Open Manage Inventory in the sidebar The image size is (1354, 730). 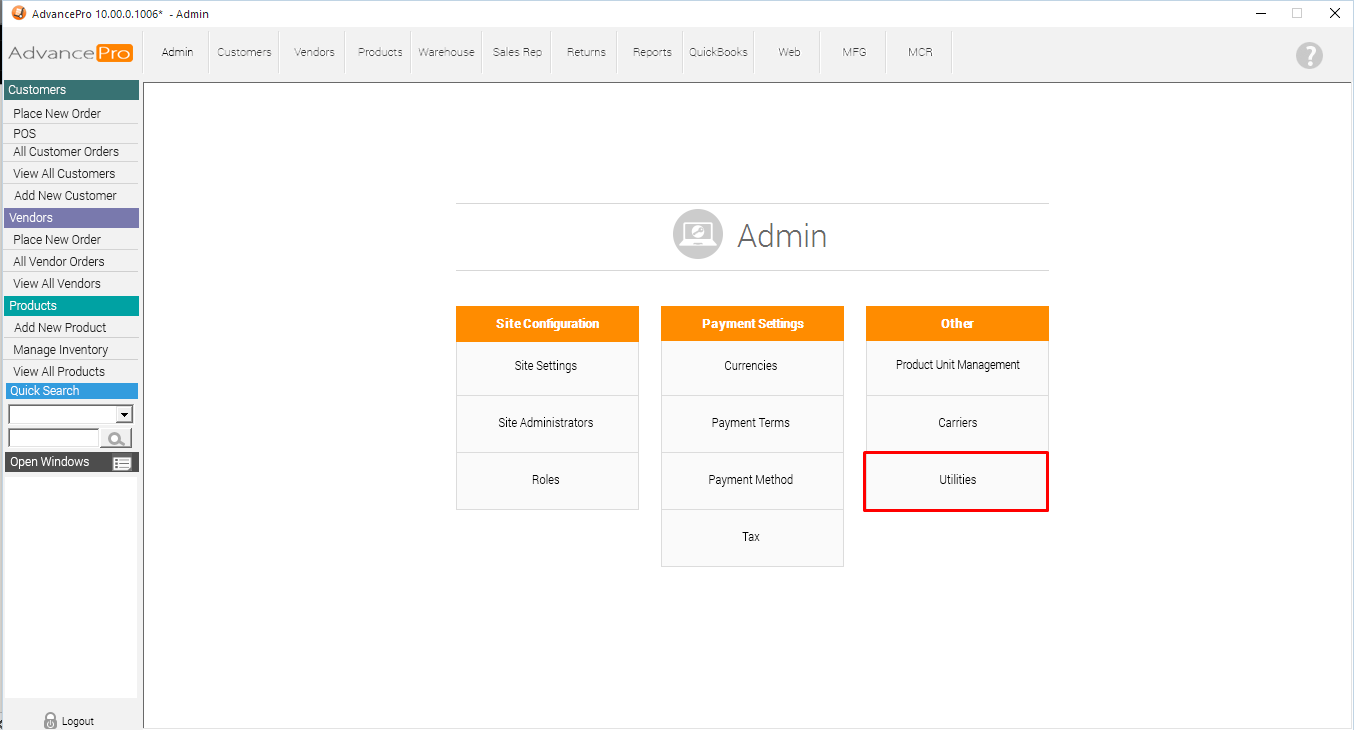point(61,350)
